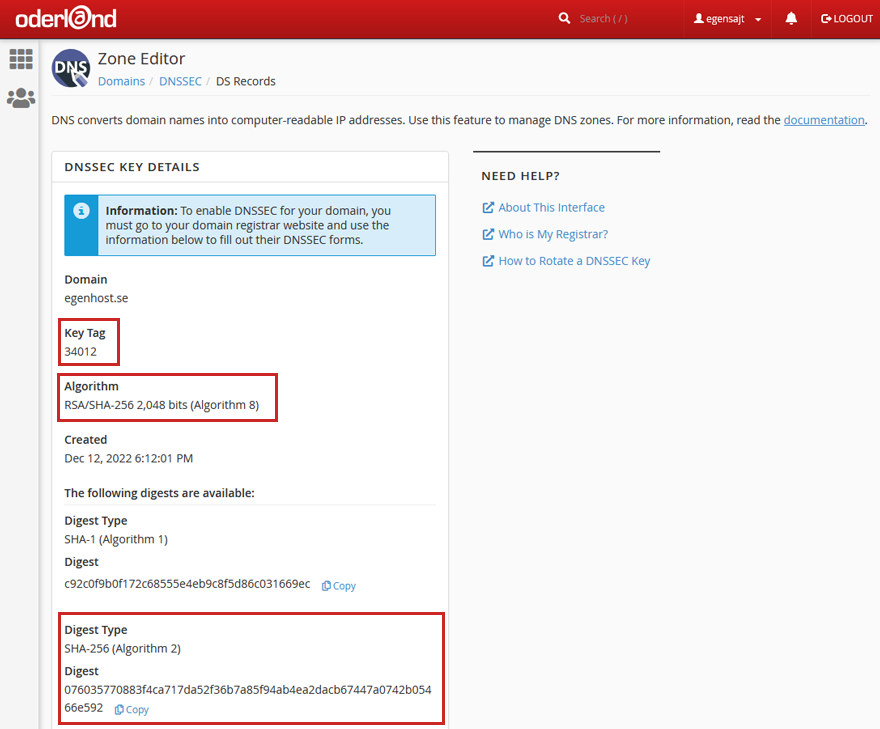Open the documentation link

click(824, 120)
